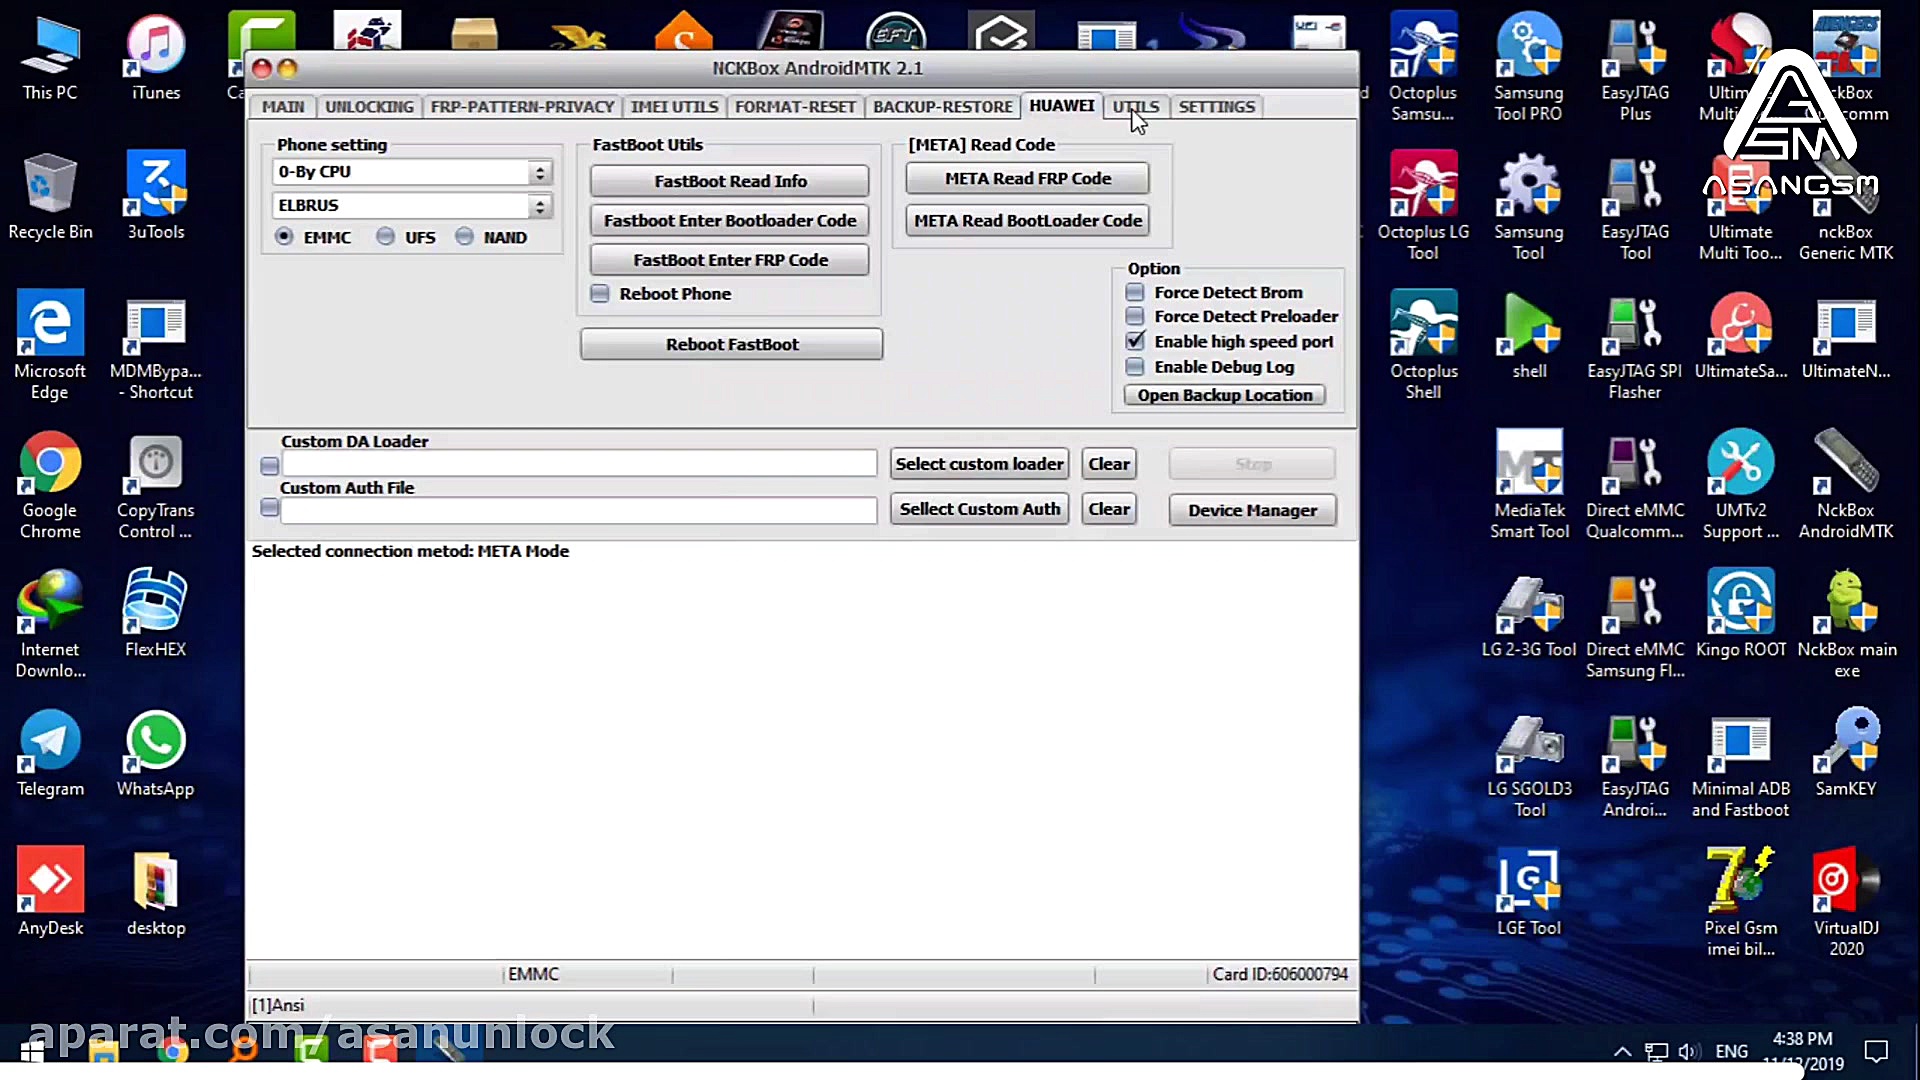The height and width of the screenshot is (1080, 1920).
Task: Open CopyTrans Control desktop shortcut
Action: (x=156, y=485)
